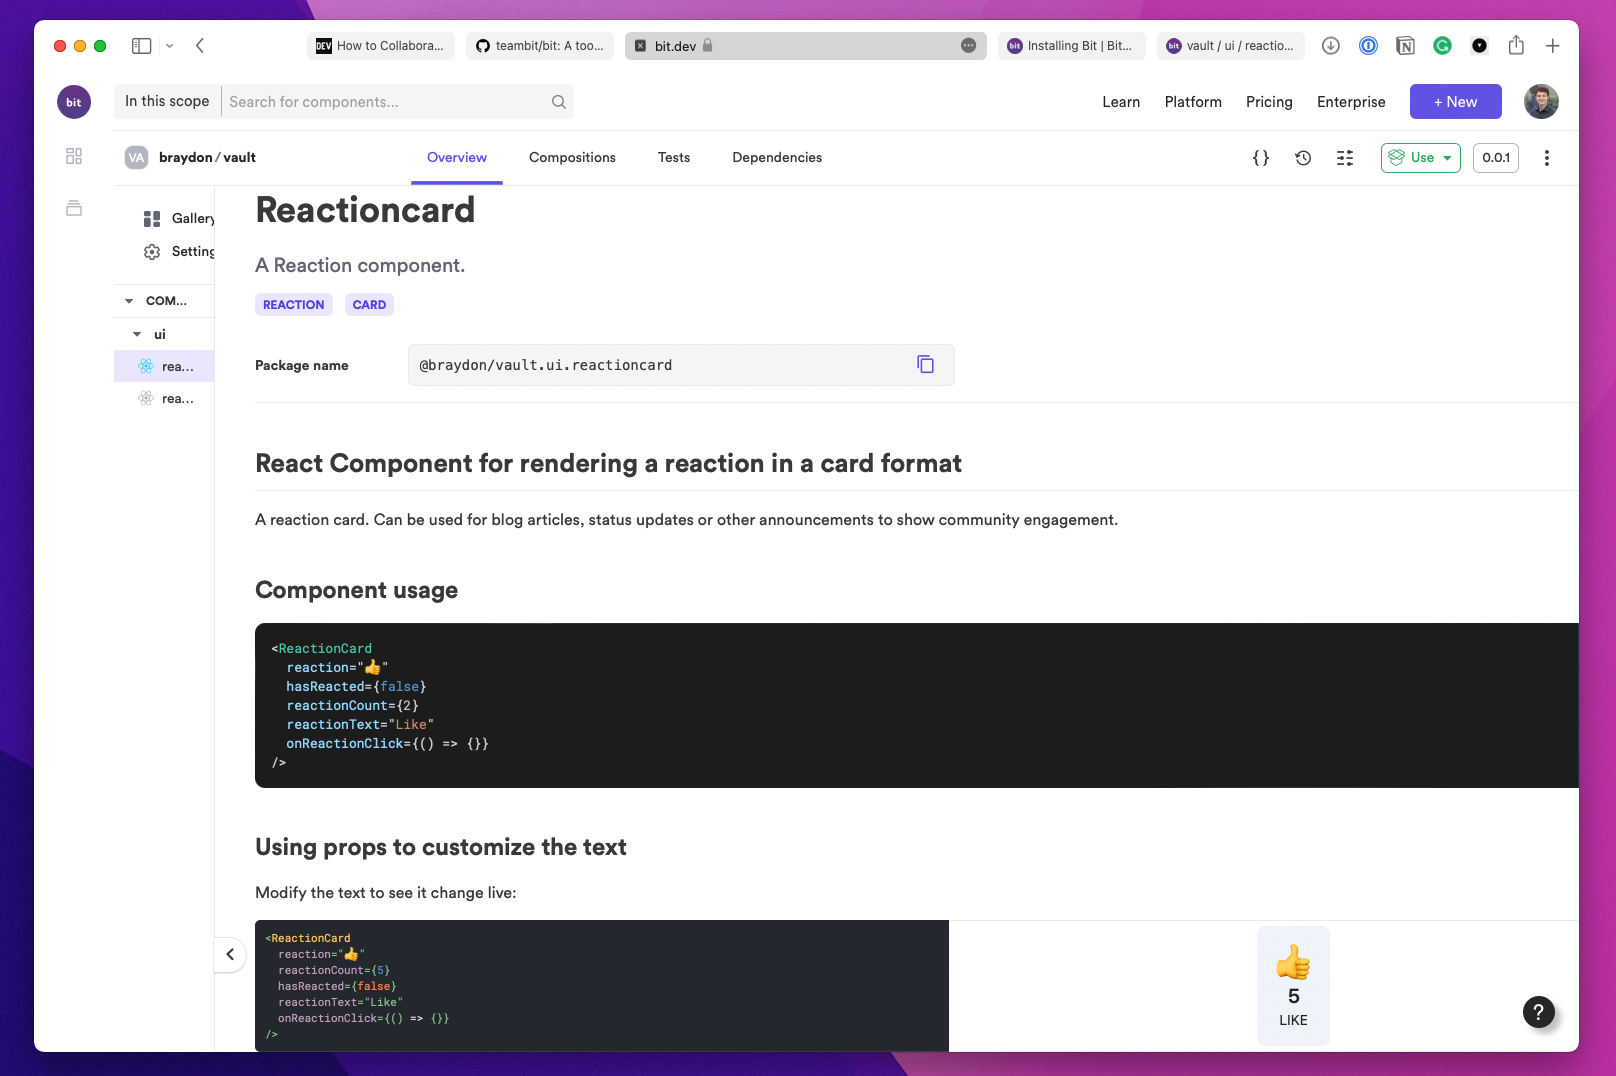Click the black circular extension icon in toolbar
1616x1076 pixels.
coord(1480,46)
